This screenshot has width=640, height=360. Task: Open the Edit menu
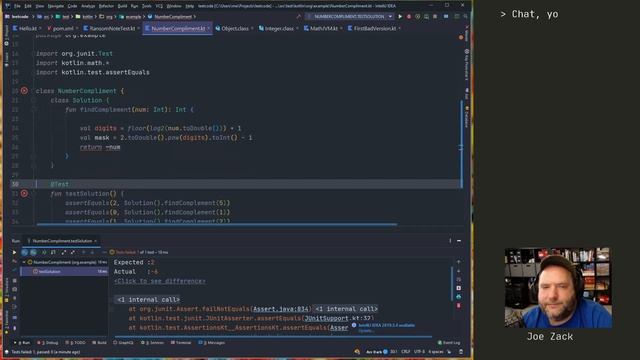point(28,6)
